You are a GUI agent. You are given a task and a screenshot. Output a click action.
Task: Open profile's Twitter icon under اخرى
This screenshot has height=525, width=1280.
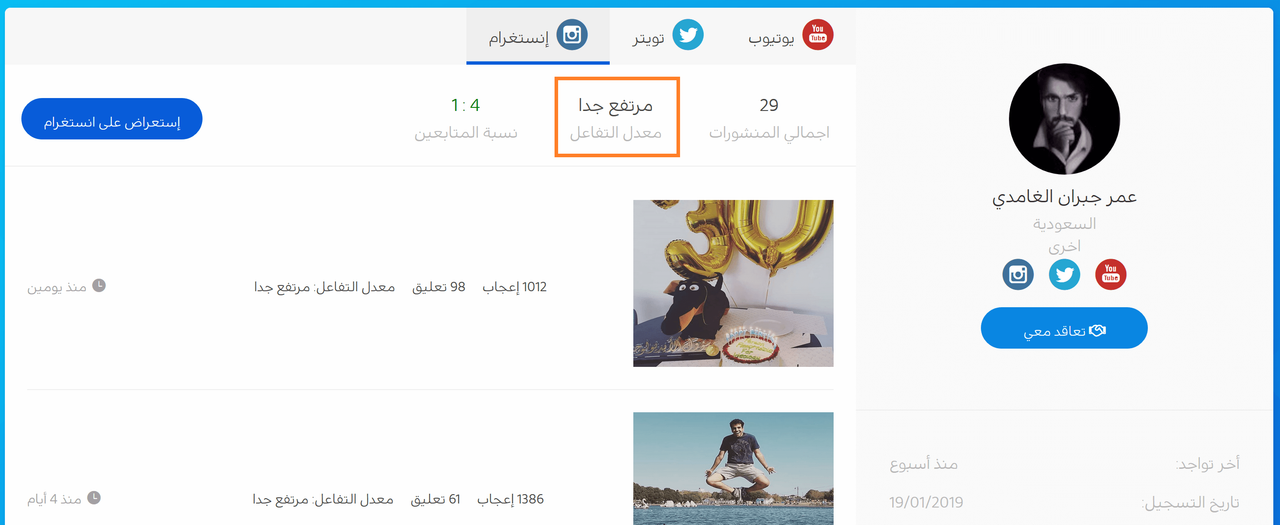tap(1064, 274)
